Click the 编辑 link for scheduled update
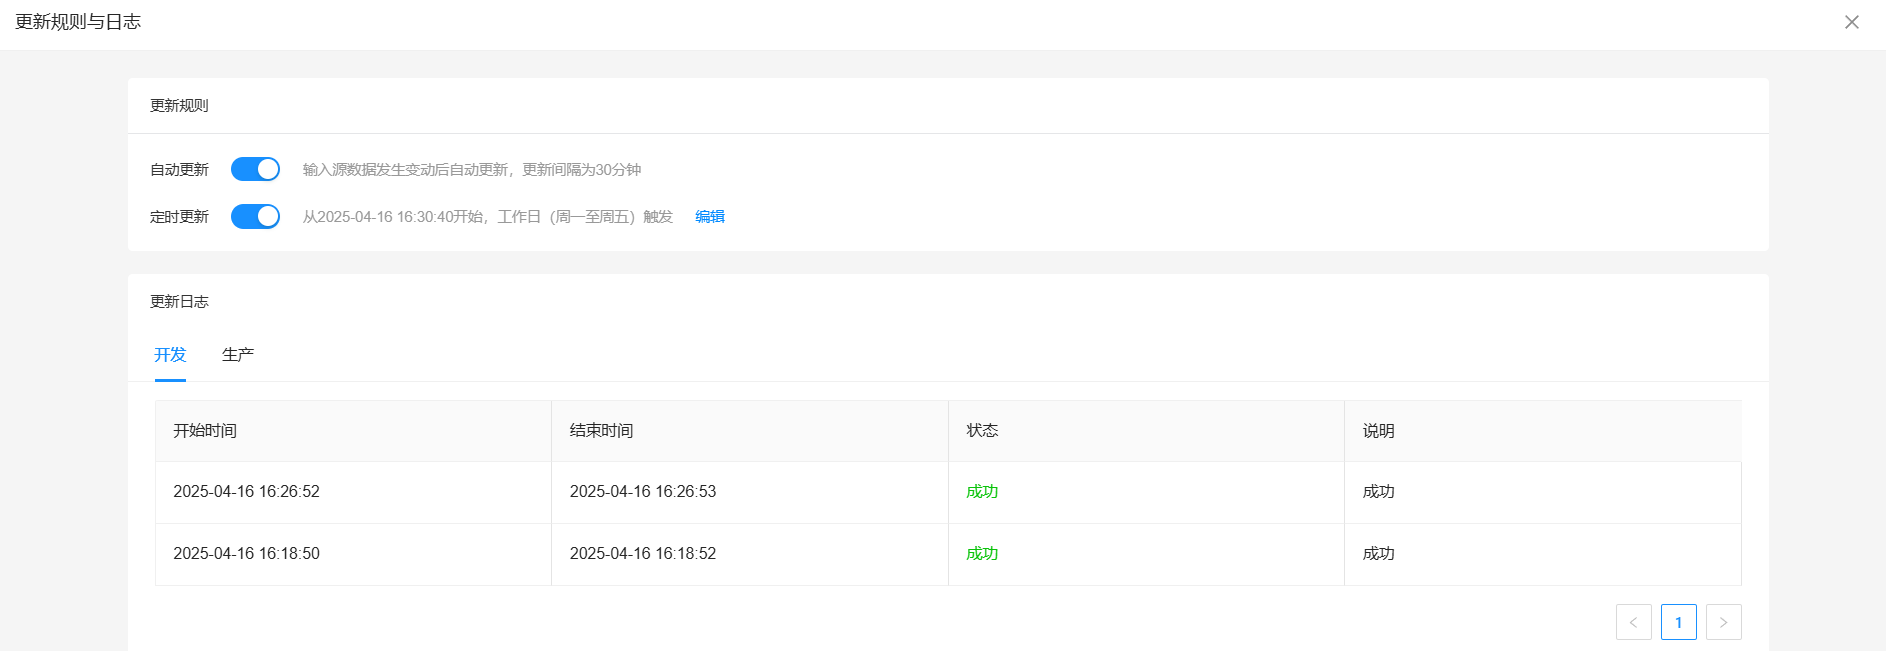1886x651 pixels. [709, 216]
